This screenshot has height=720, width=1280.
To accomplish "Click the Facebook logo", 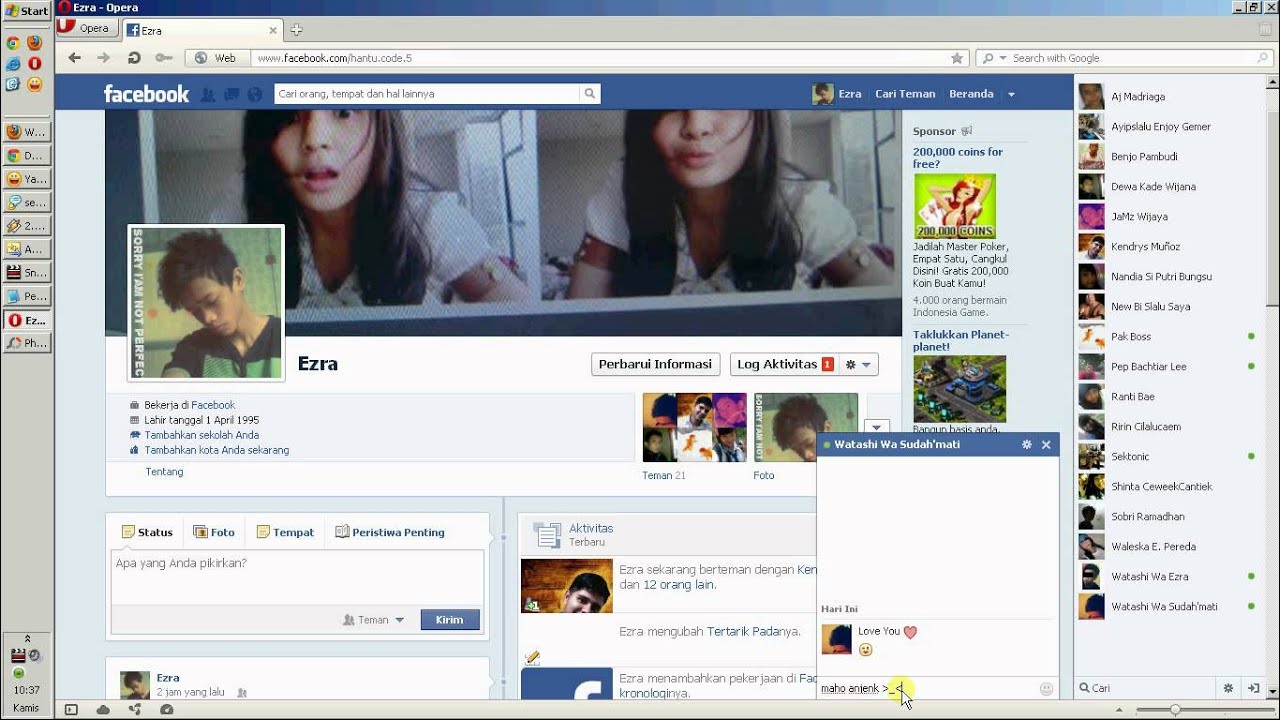I will tap(146, 94).
